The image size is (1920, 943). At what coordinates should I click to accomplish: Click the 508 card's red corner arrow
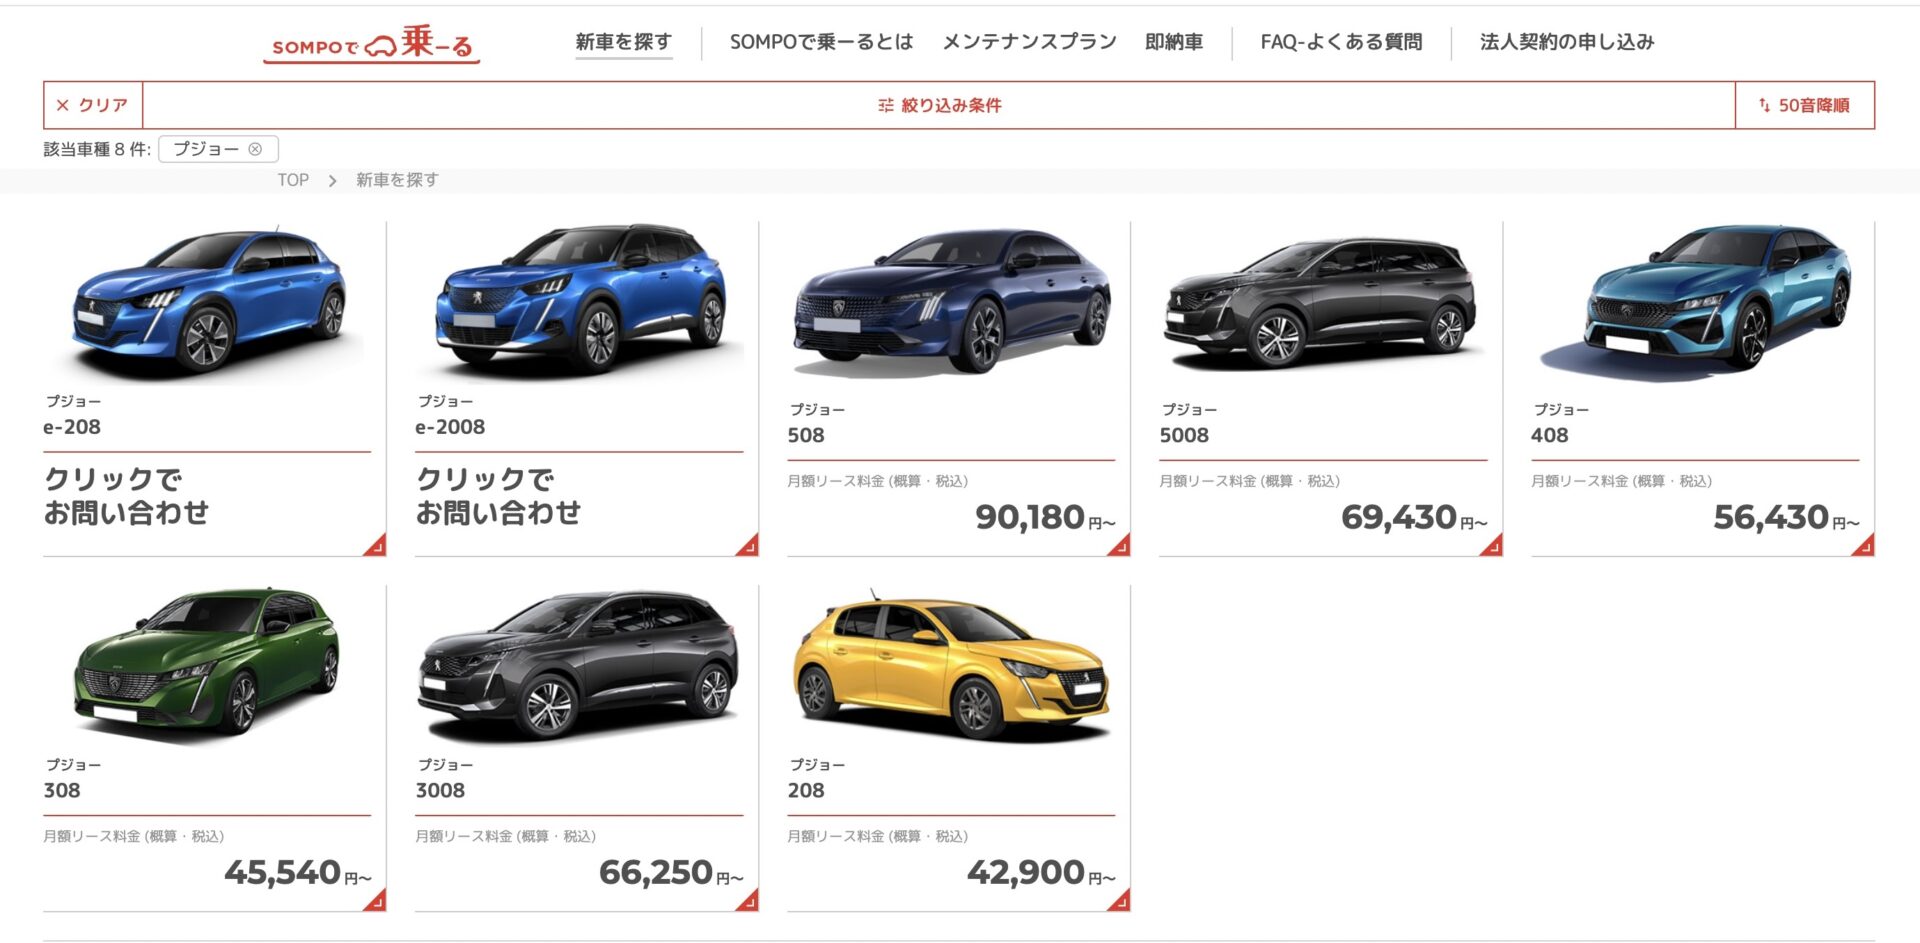(x=1119, y=545)
